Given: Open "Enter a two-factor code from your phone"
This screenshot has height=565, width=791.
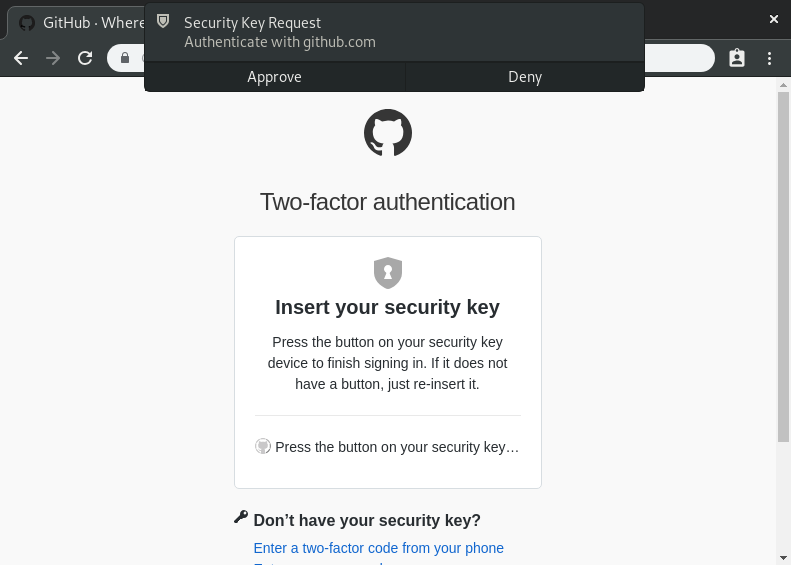Looking at the screenshot, I should tap(378, 548).
